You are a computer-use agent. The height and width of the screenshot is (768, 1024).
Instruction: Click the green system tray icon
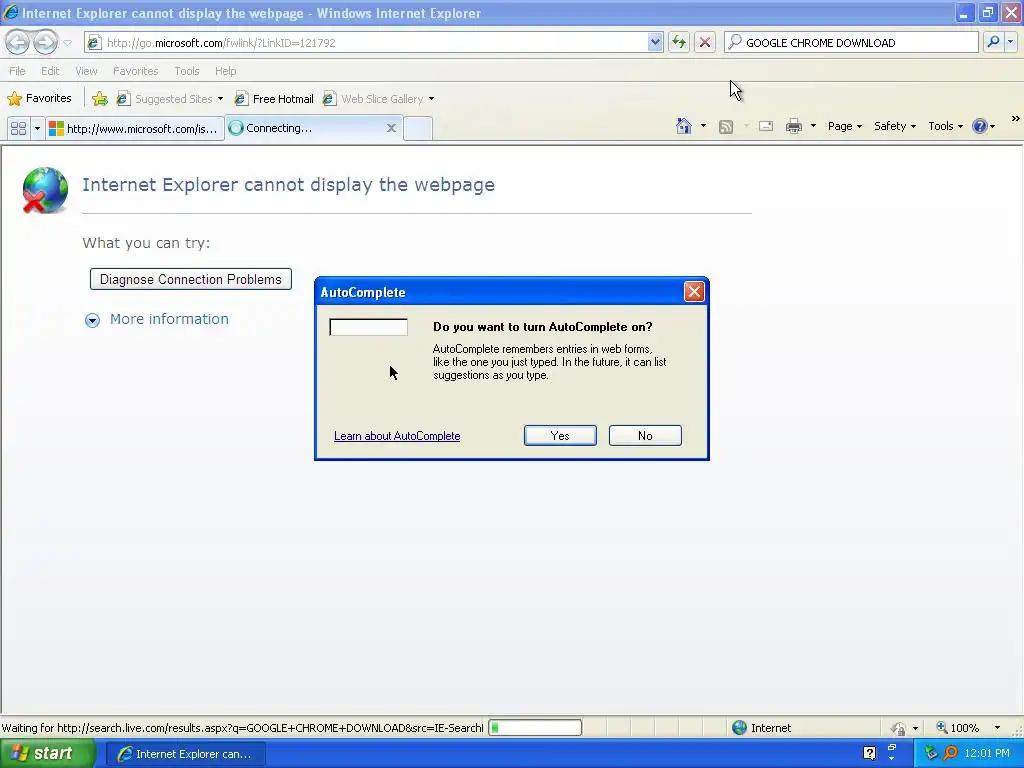click(931, 754)
